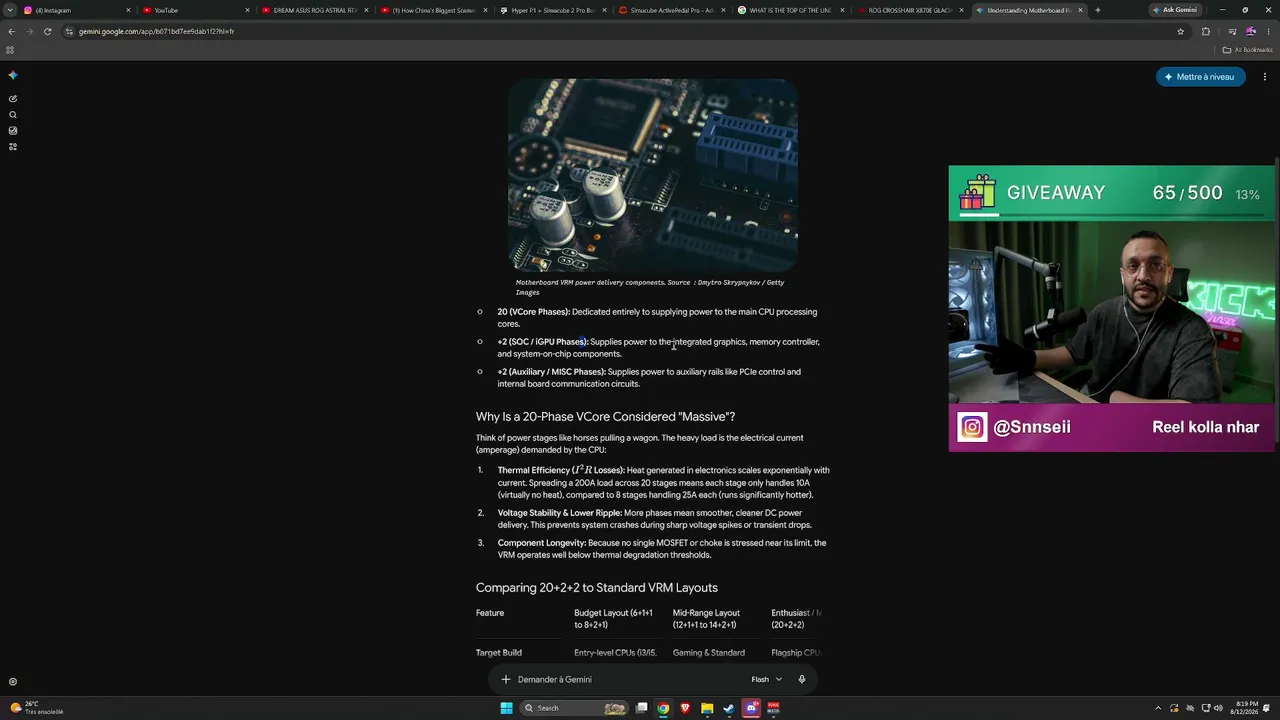Open the Windows Start menu
Screen dimensions: 1280x720
[507, 708]
